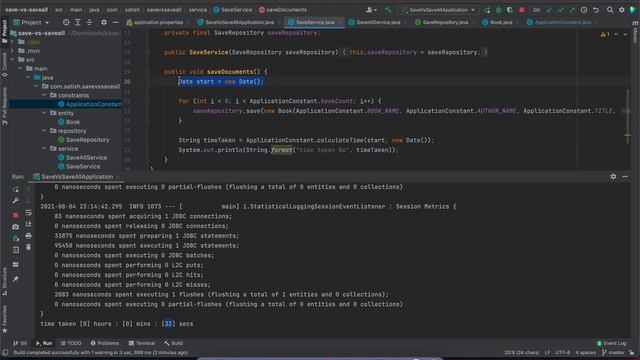Click camera thread dump icon
The image size is (640, 360).
tap(16, 227)
